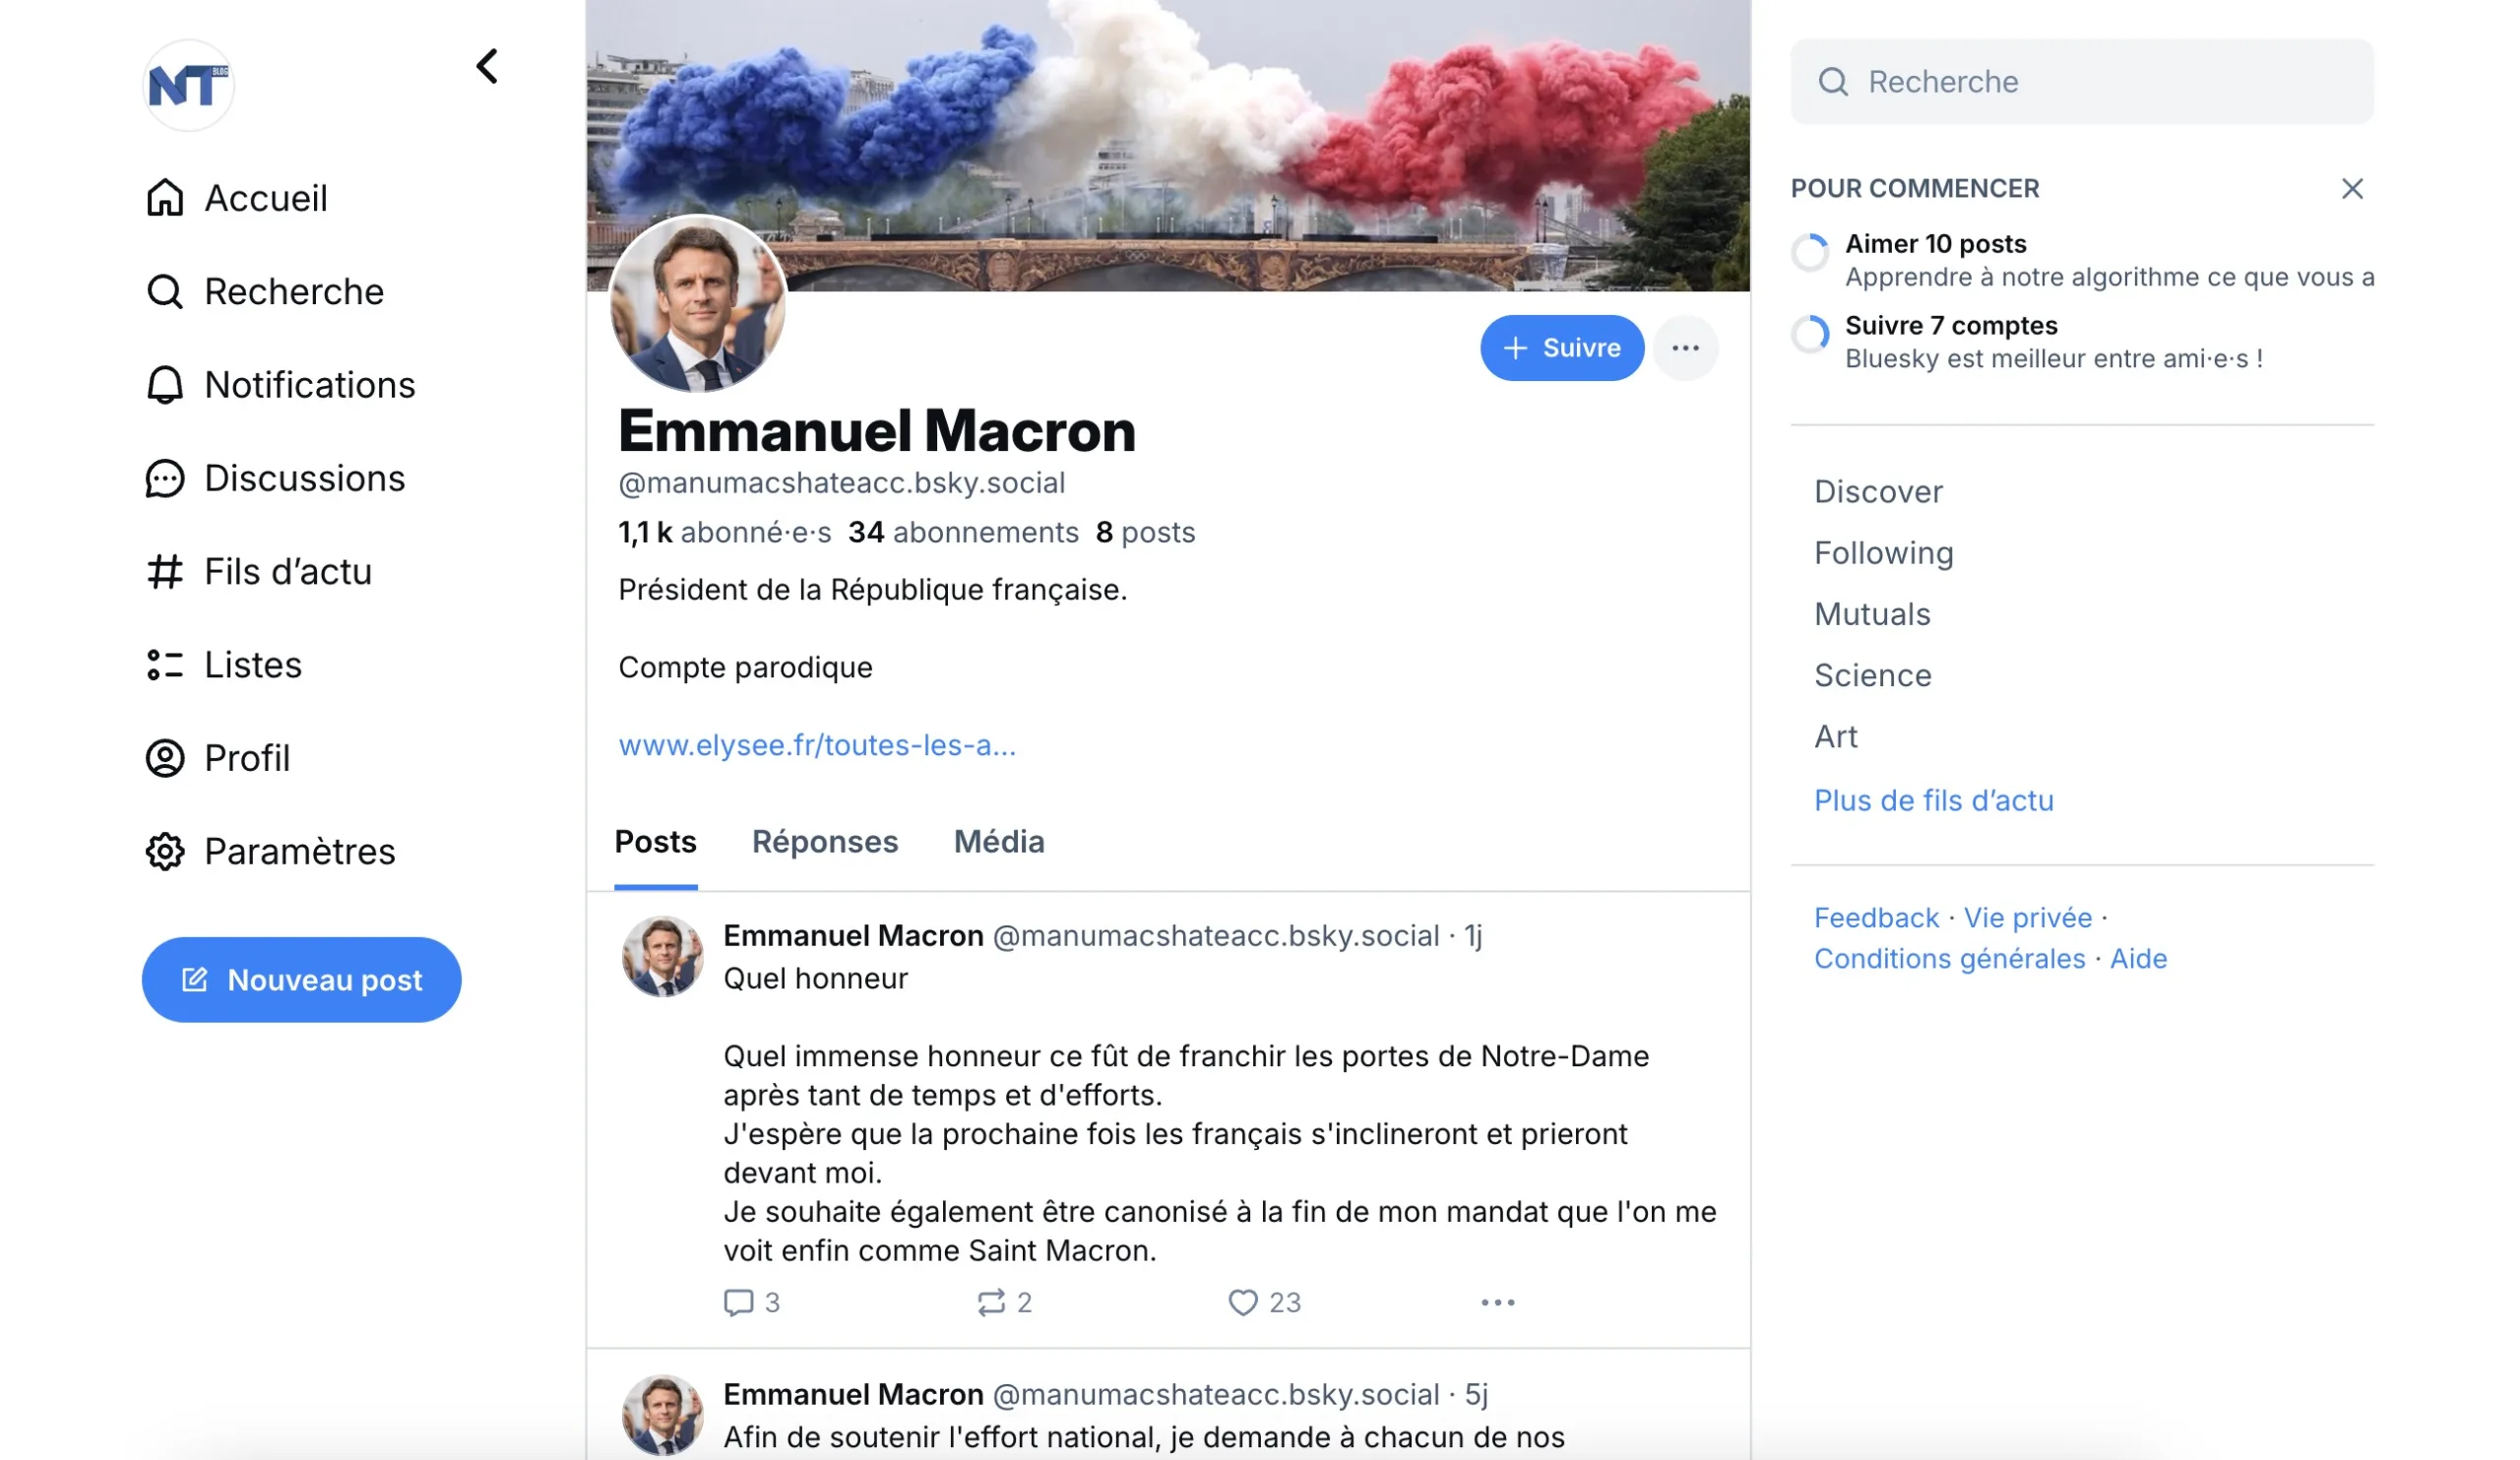Open Listes from the sidebar icon

coord(166,664)
